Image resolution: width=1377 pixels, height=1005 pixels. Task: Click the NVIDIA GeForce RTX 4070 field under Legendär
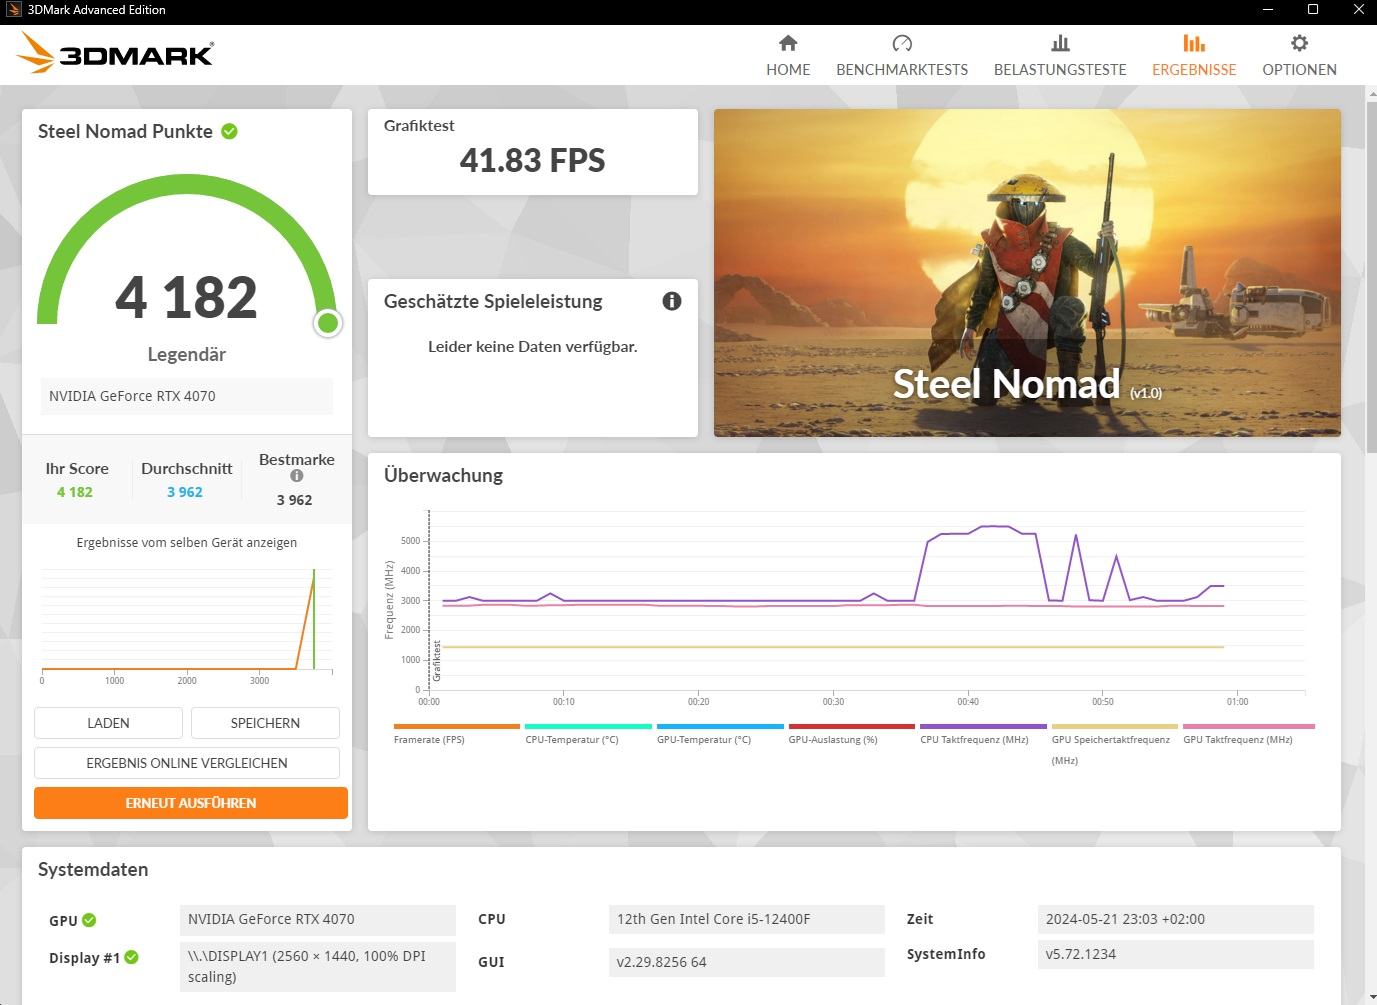tap(186, 396)
